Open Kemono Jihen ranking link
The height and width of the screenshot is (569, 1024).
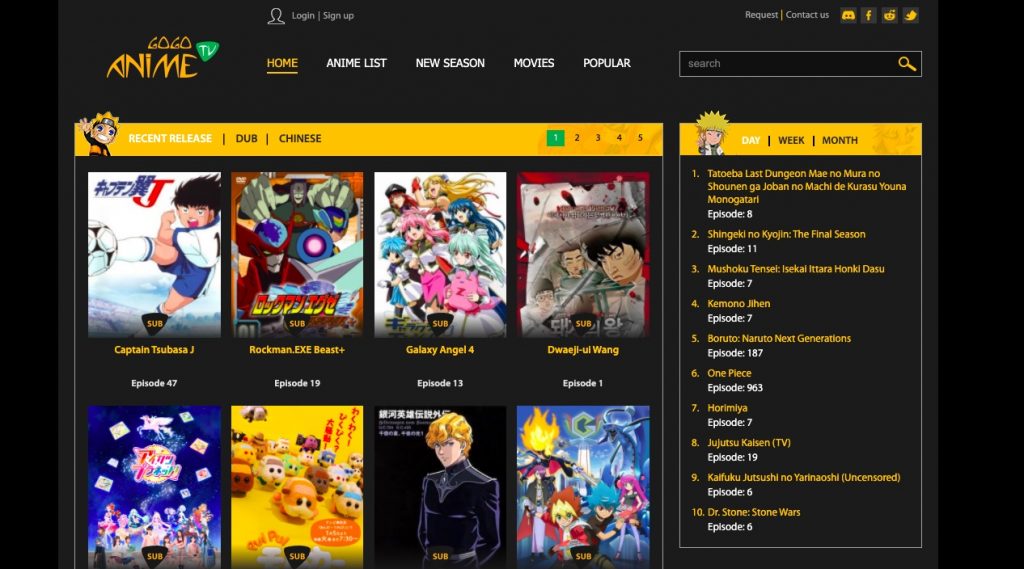pos(739,304)
